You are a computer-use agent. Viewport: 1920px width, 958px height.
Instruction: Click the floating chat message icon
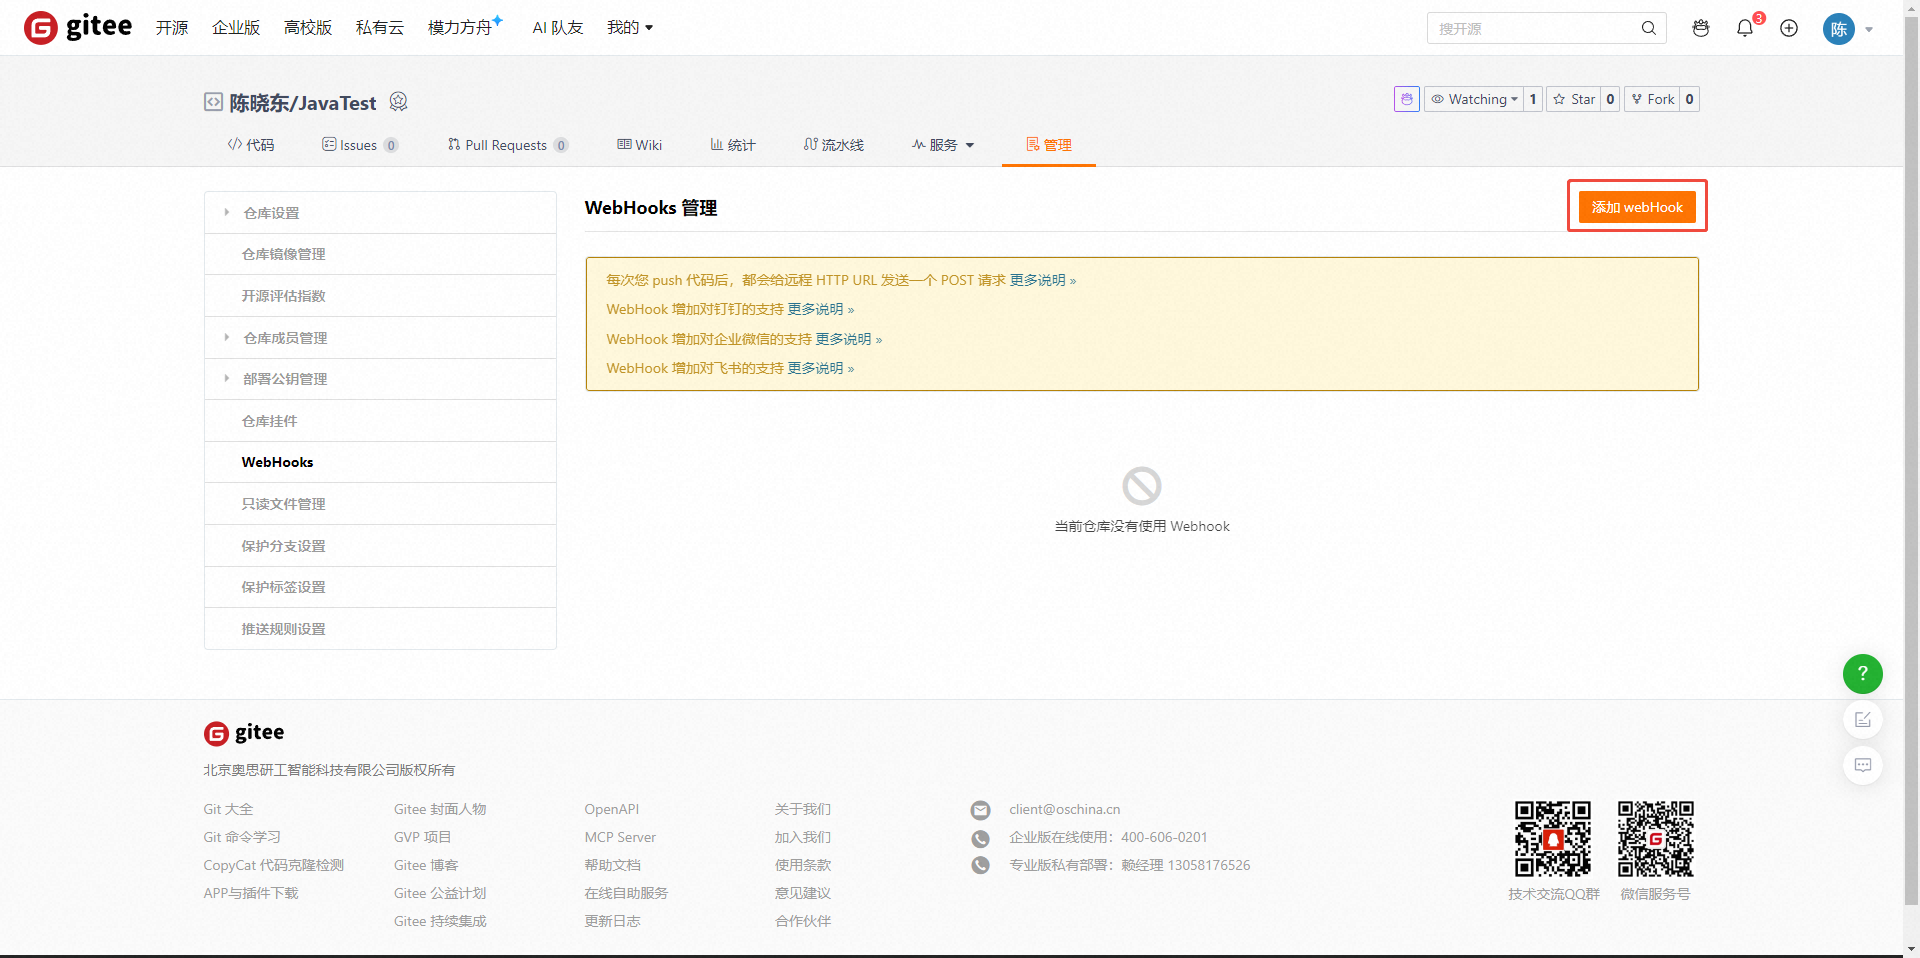click(x=1862, y=766)
